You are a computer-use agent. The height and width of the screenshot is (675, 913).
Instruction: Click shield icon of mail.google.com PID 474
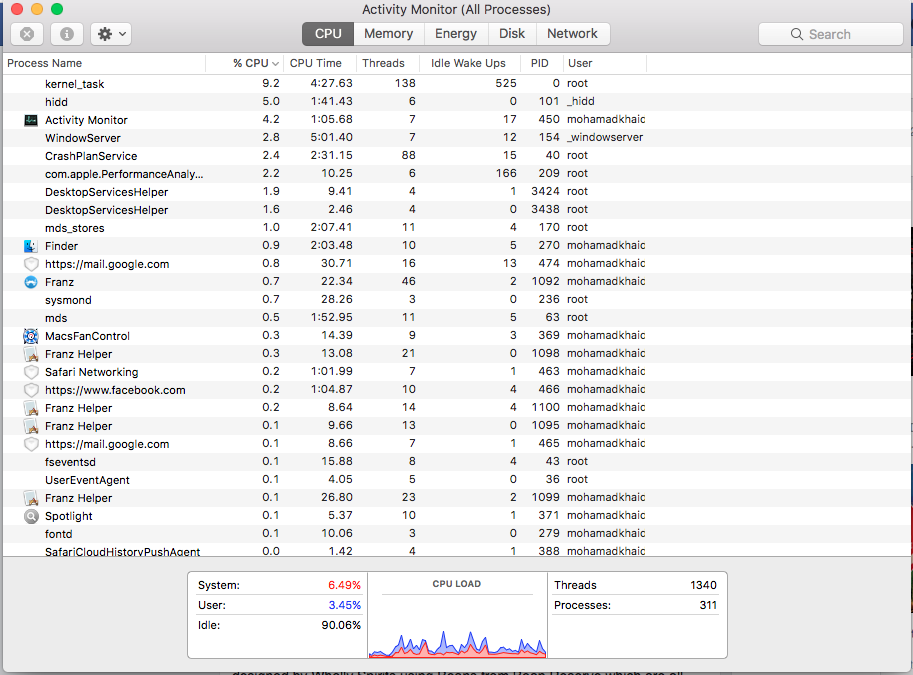(31, 264)
